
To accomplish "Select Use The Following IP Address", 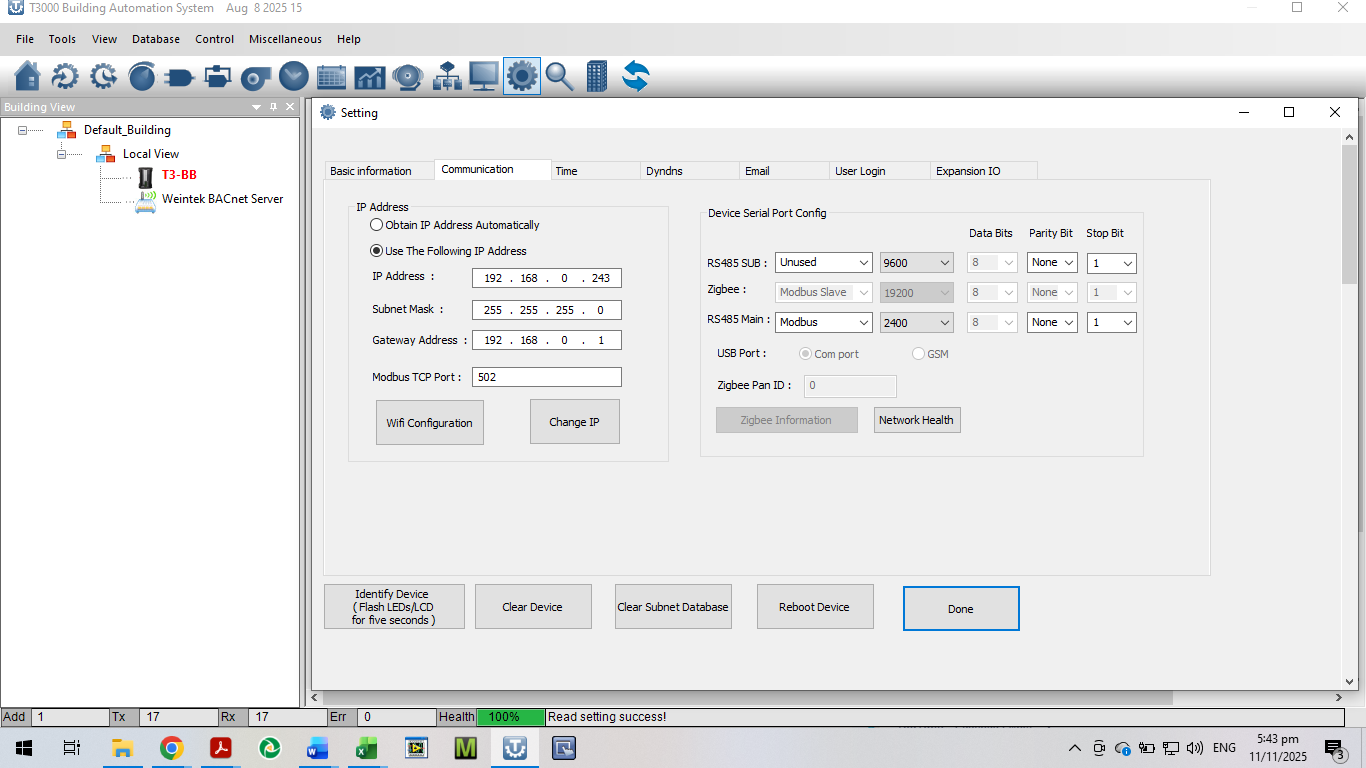I will [x=377, y=251].
